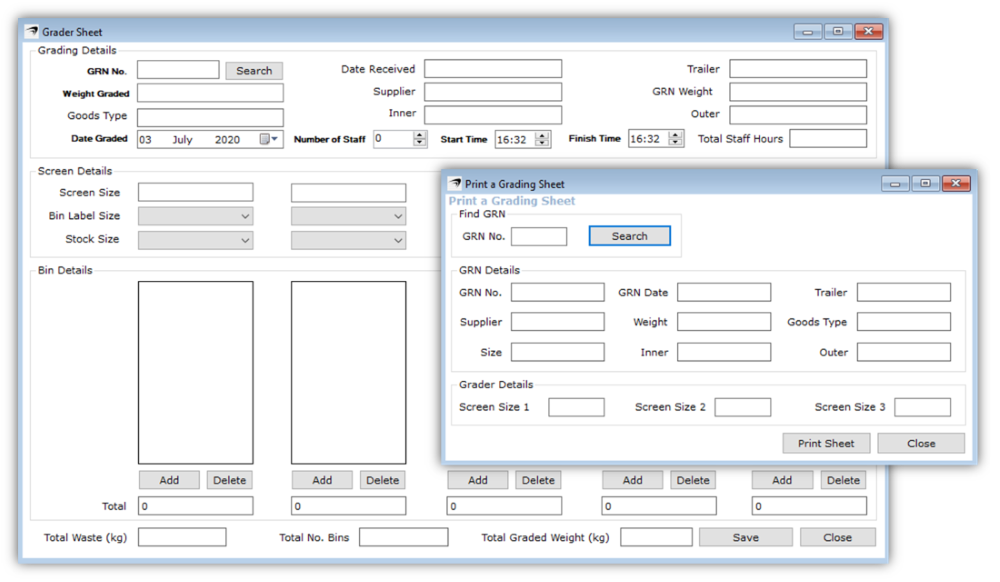The width and height of the screenshot is (1000, 582).
Task: Click GRN No. field in Grading Details
Action: [x=178, y=70]
